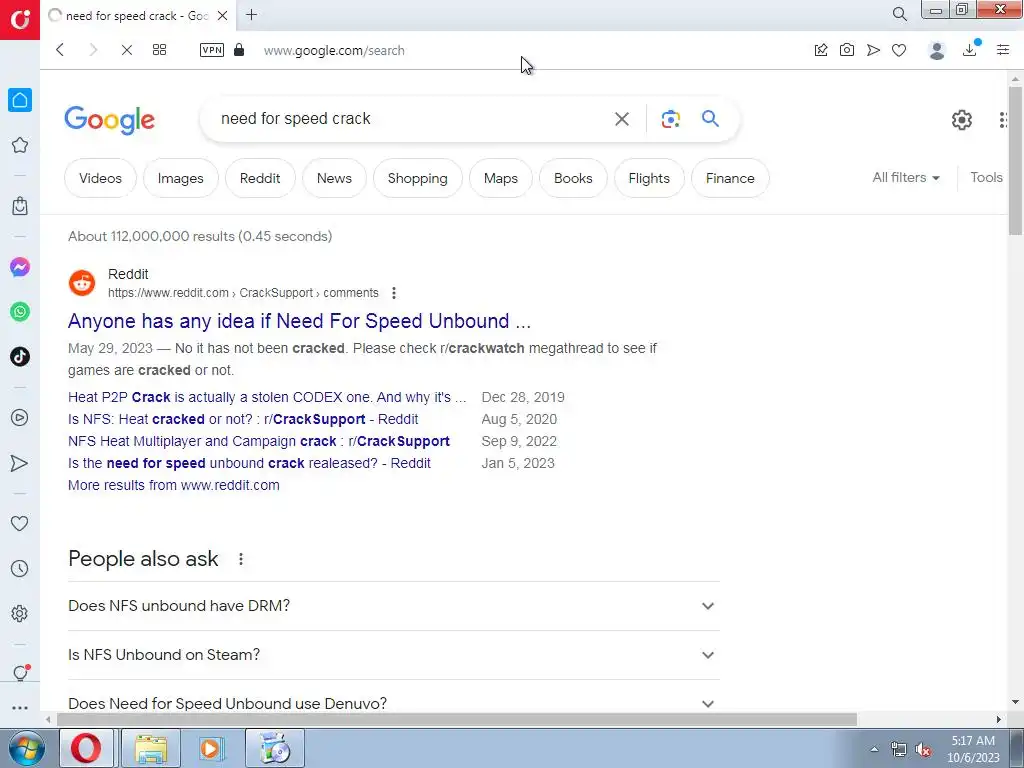Open 'Is NFS: Heat cracked or not?' link
1024x768 pixels.
click(x=243, y=419)
